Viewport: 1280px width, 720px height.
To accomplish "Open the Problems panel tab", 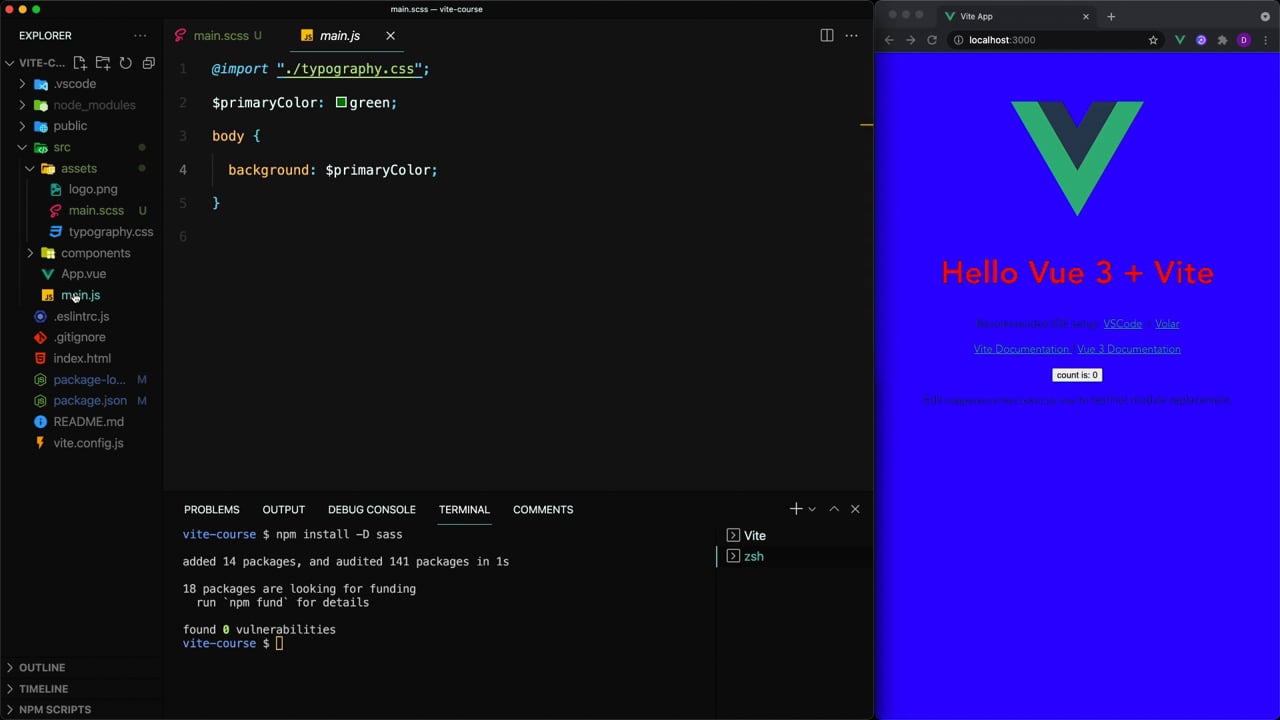I will pos(212,509).
